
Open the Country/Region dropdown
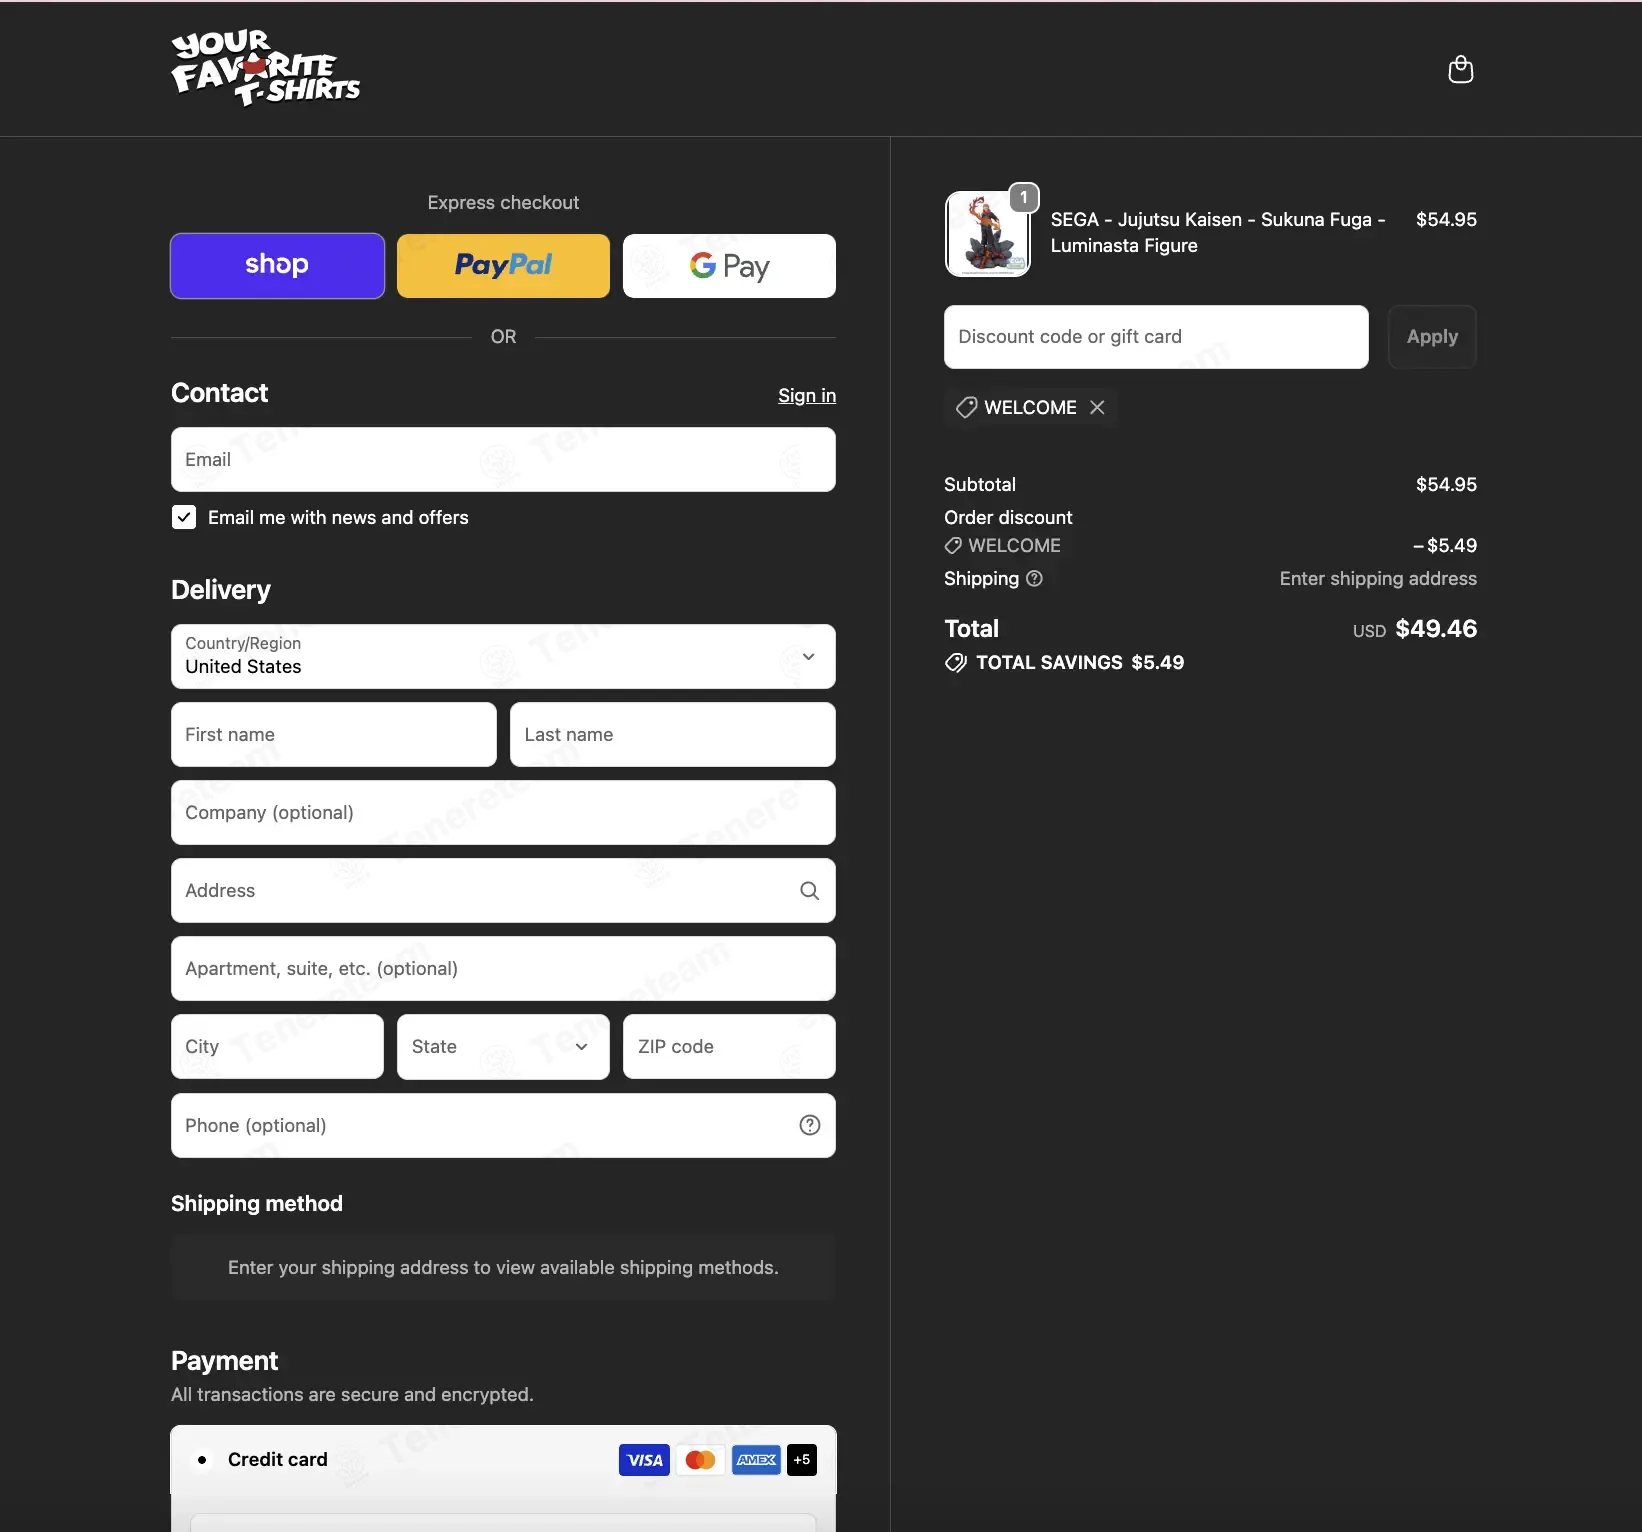click(503, 657)
